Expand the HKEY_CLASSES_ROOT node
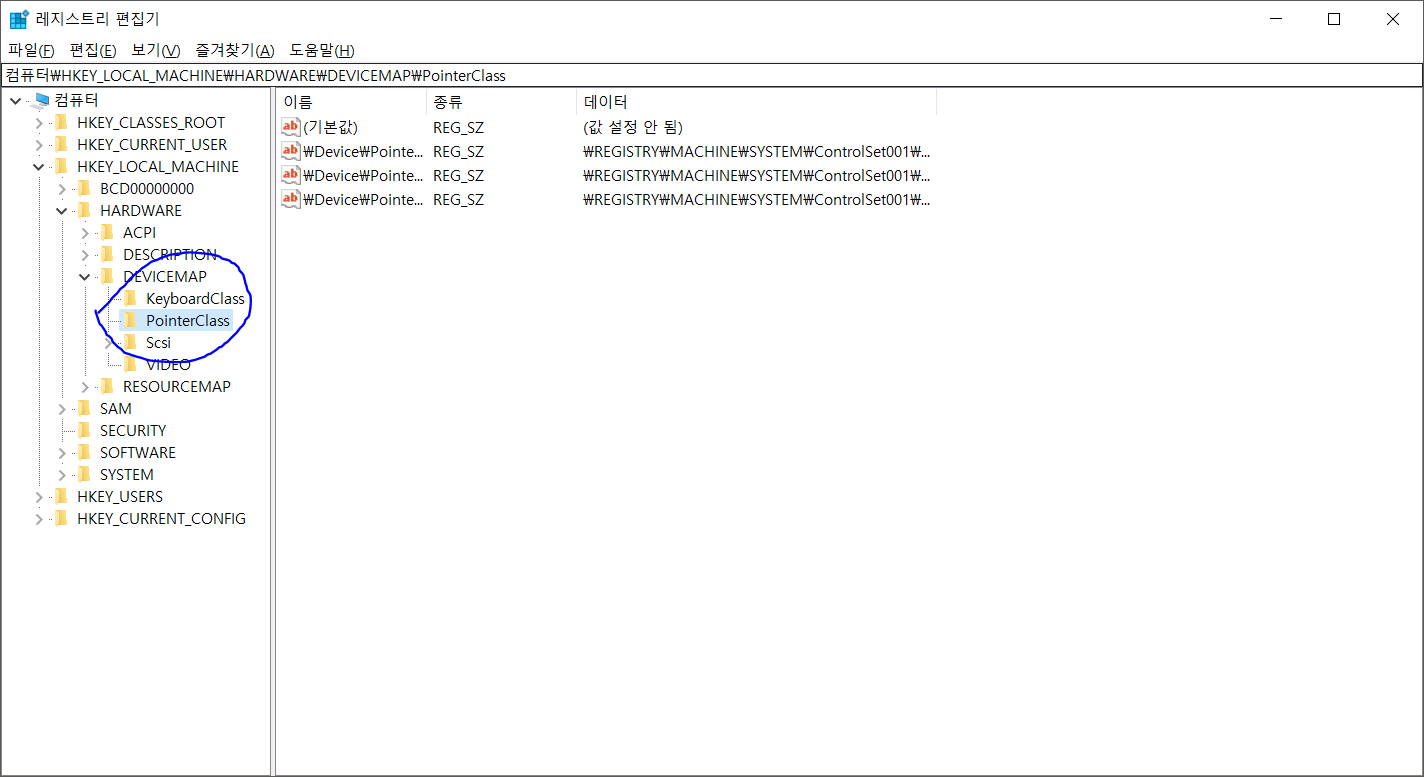 (39, 123)
